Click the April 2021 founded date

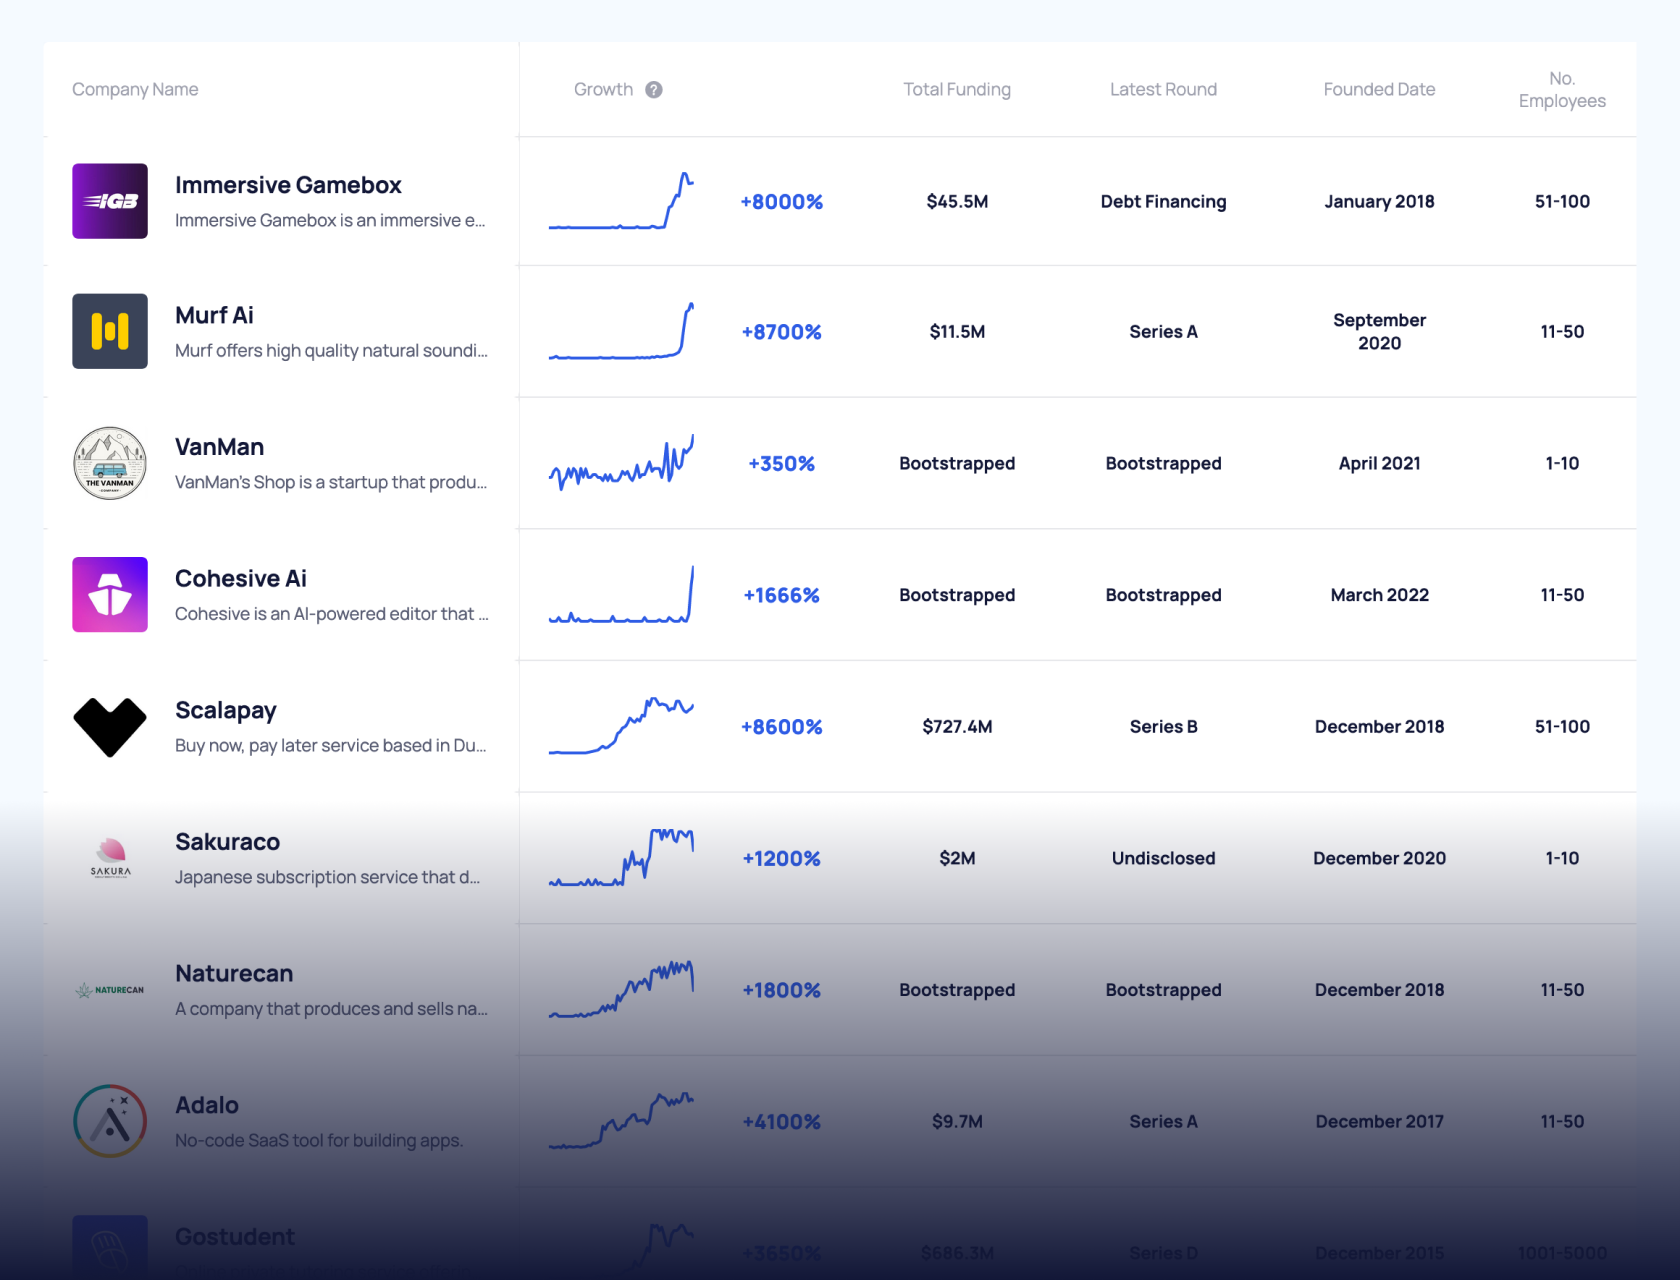click(x=1379, y=464)
